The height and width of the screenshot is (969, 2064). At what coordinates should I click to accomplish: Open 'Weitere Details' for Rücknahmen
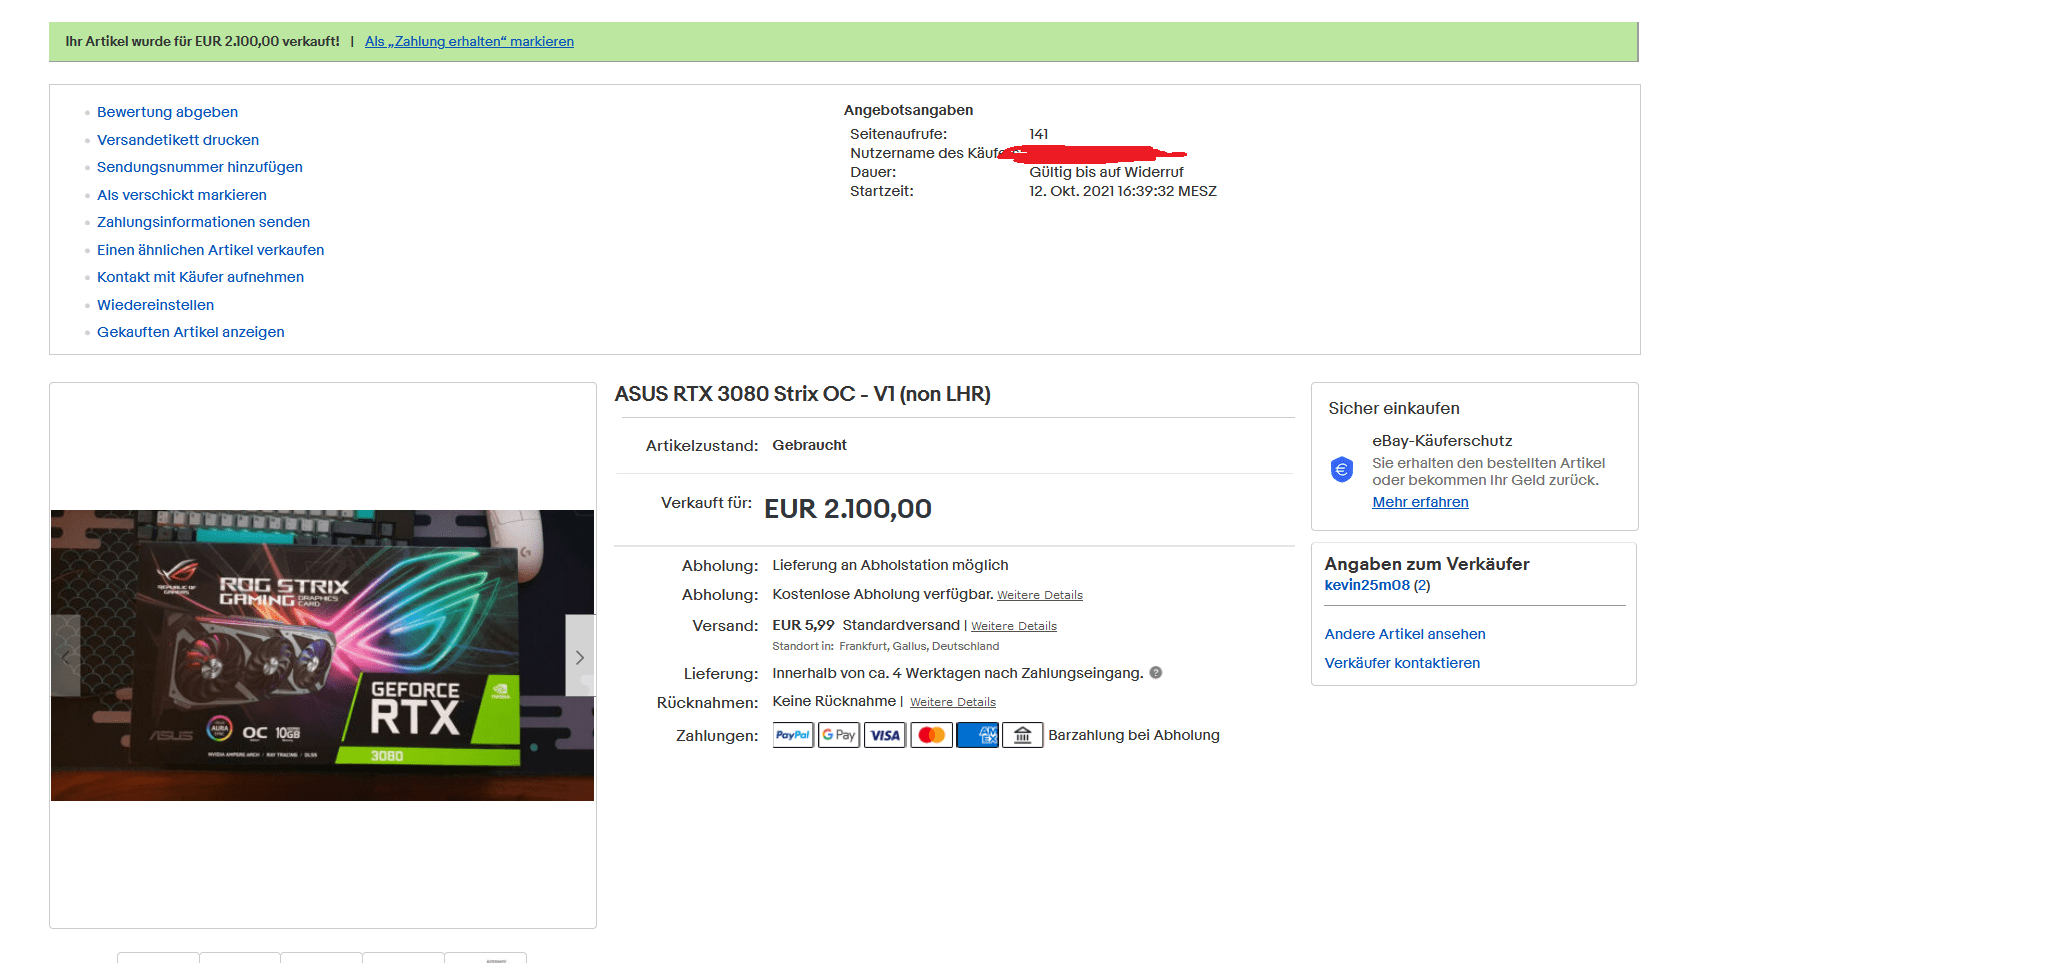[x=953, y=702]
